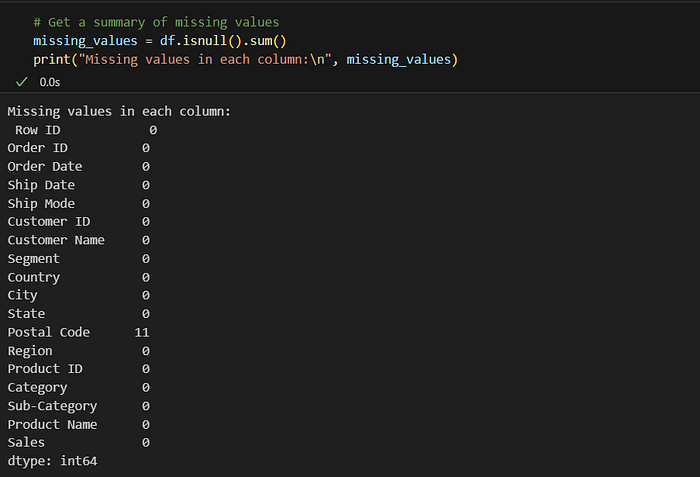700x477 pixels.
Task: Click the value 11 for Postal Code
Action: (x=142, y=333)
